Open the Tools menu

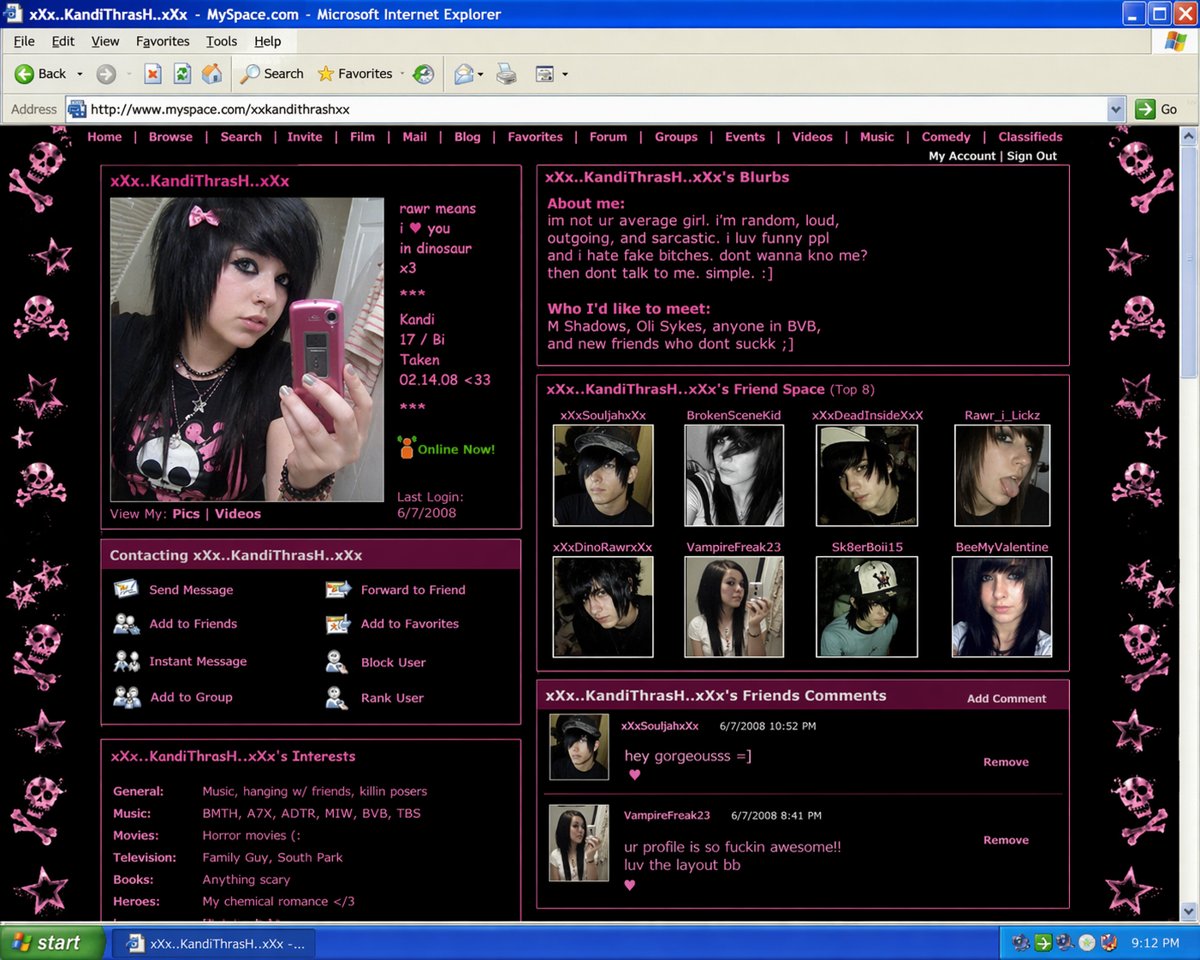(x=221, y=41)
